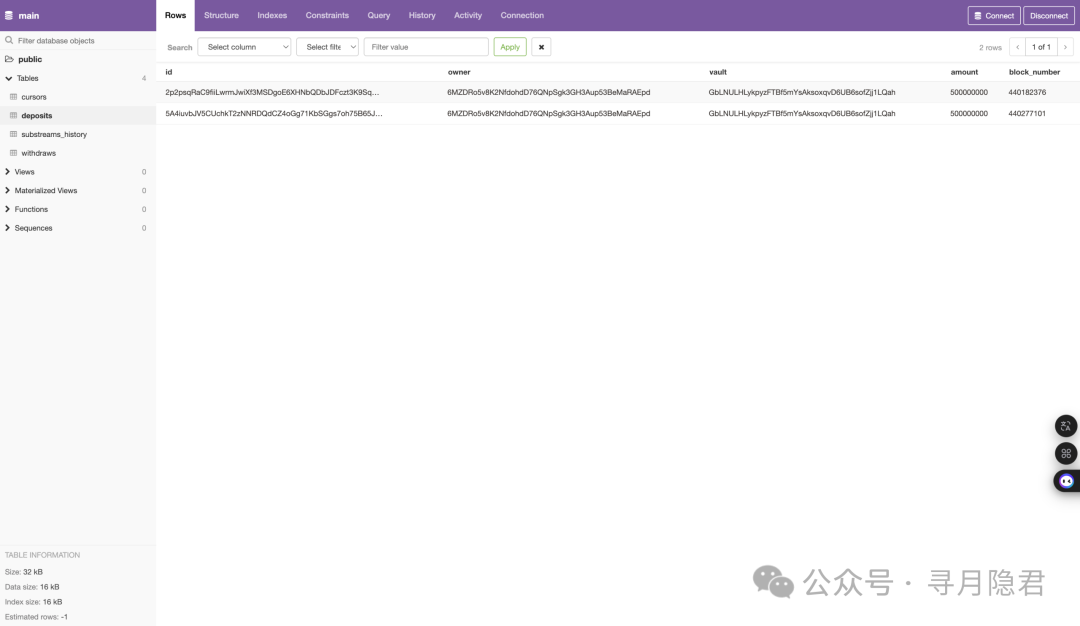Select the deposits table

point(37,116)
